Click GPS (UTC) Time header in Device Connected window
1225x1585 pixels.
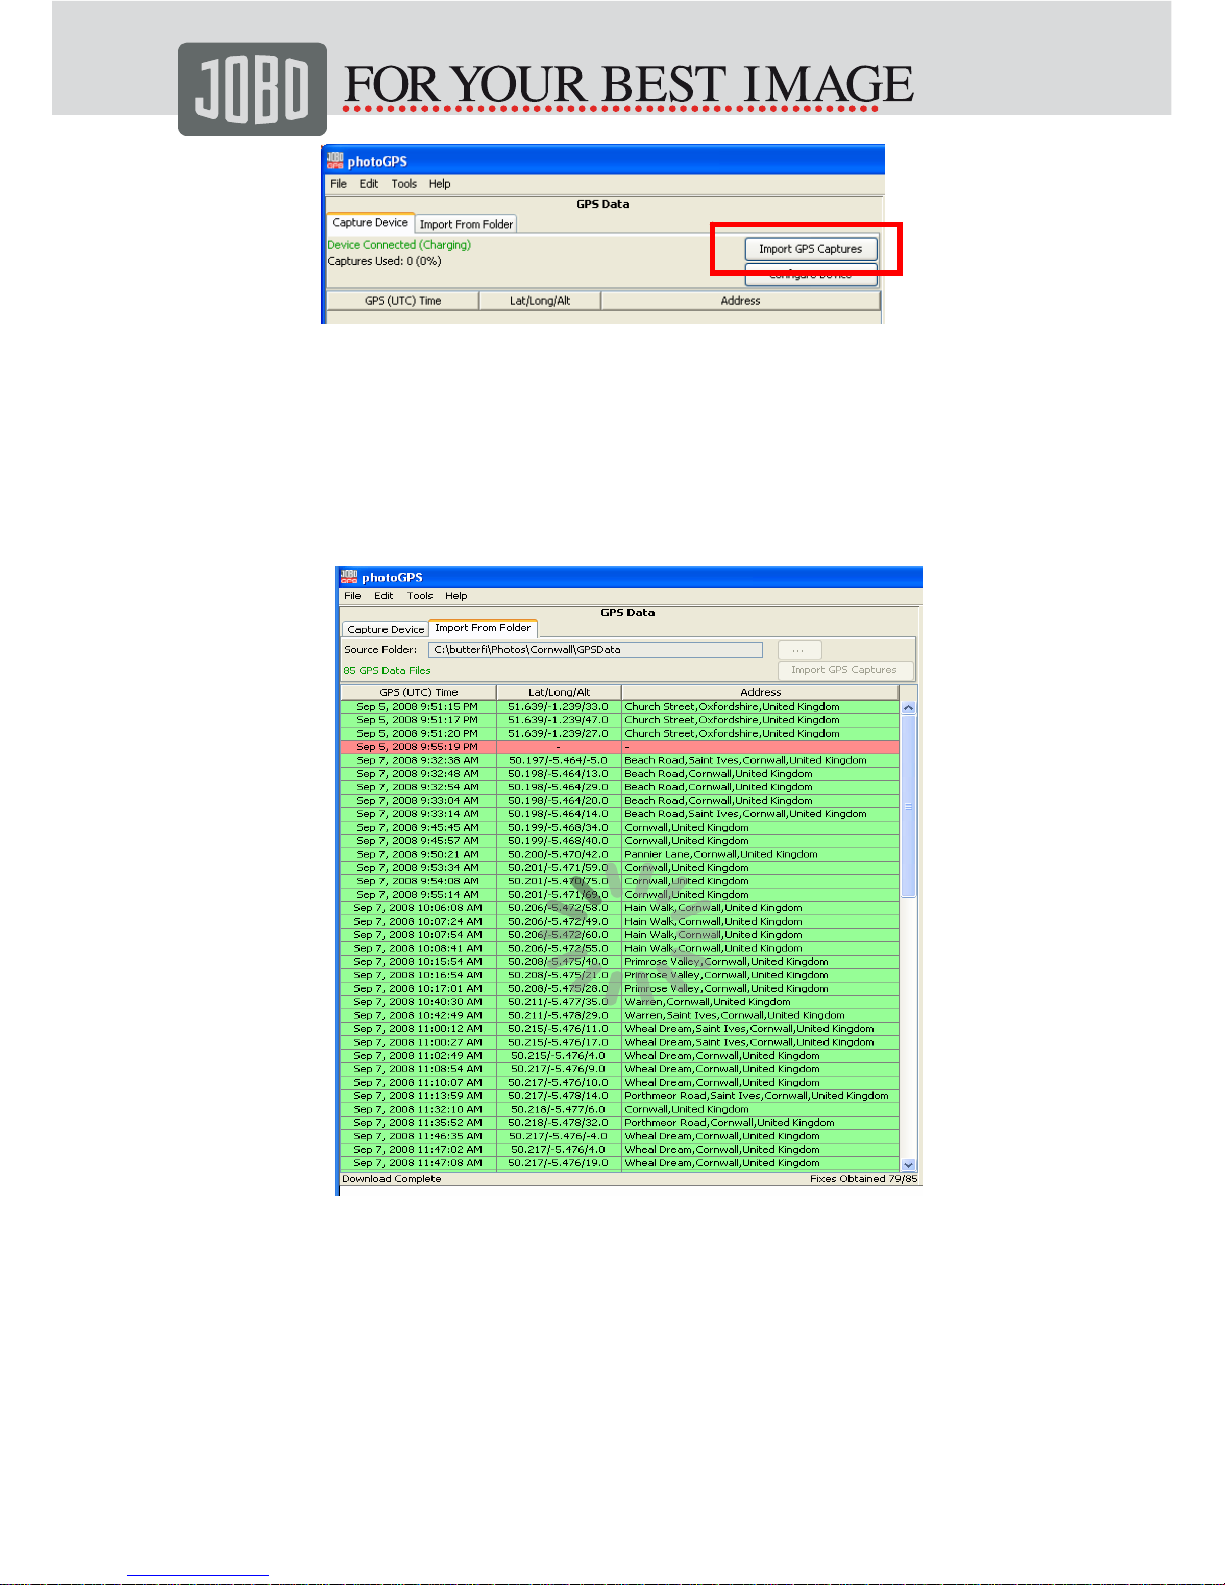click(x=403, y=301)
